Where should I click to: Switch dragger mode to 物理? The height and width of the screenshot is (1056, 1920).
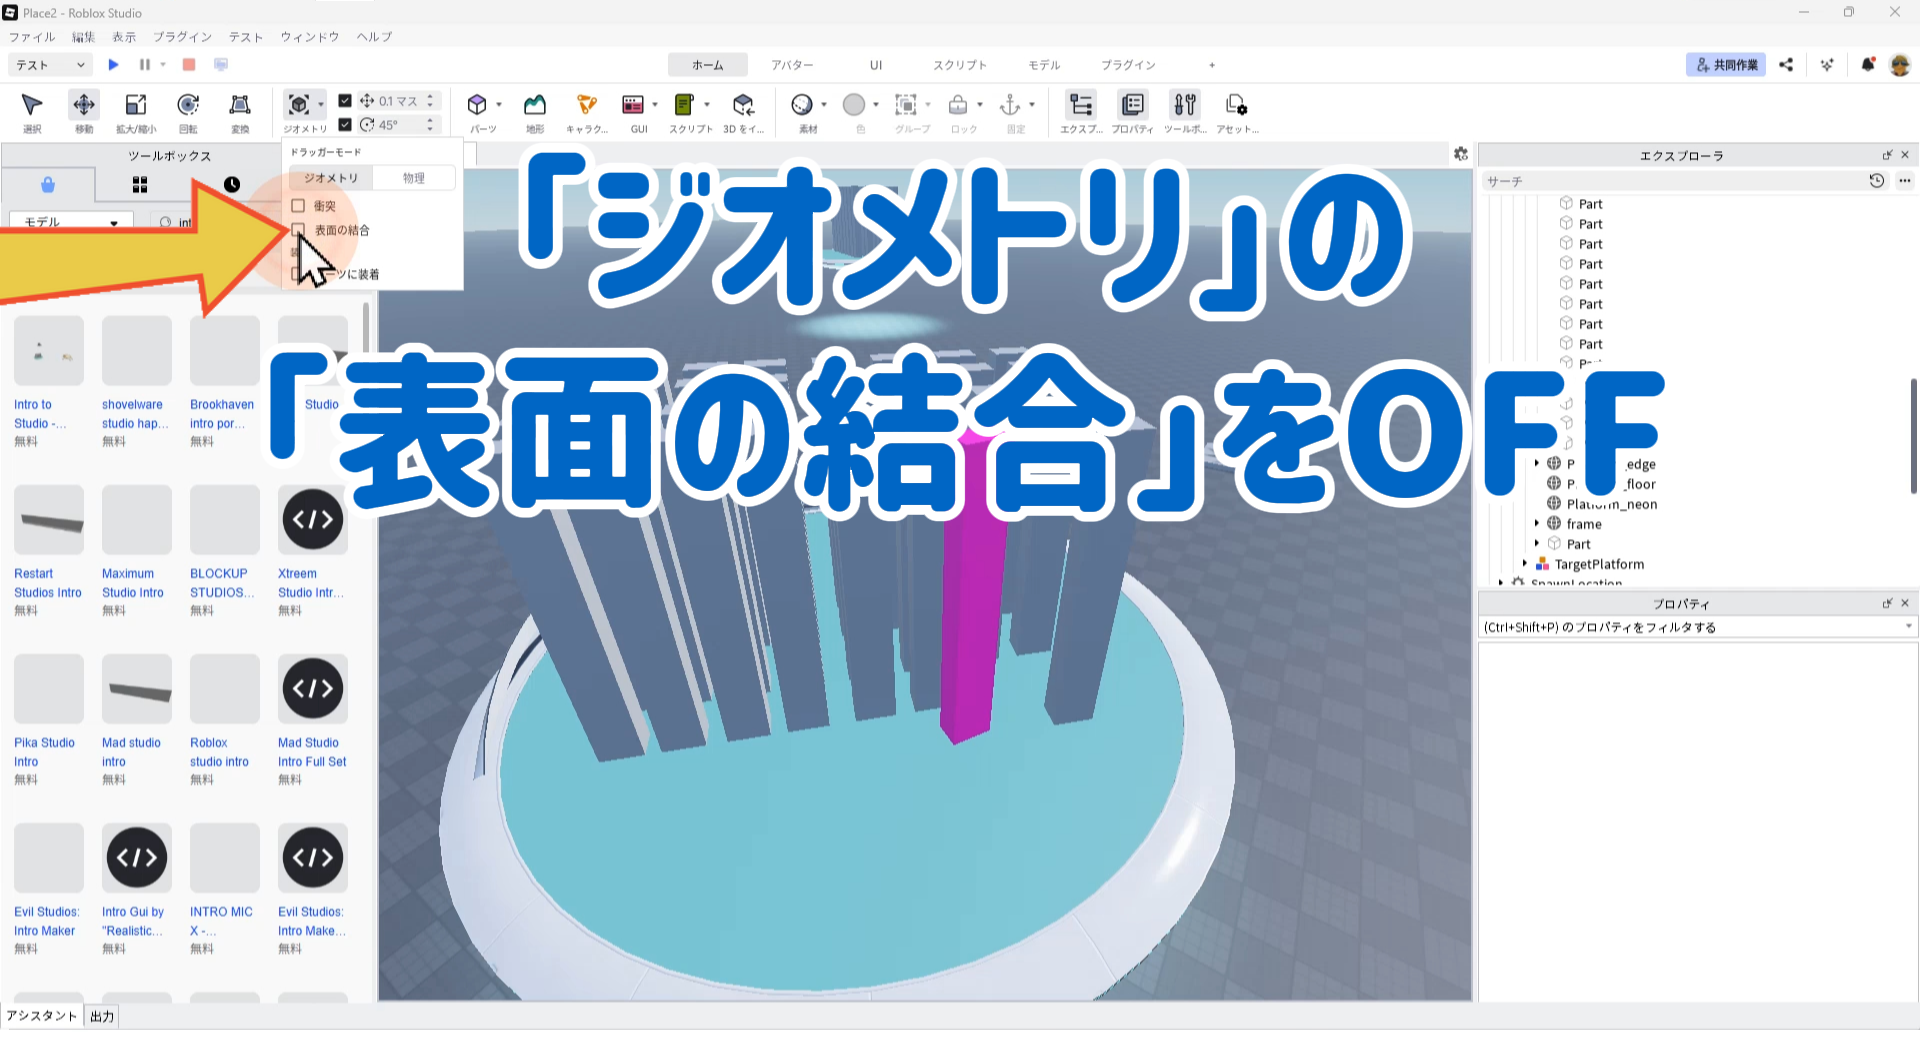[x=414, y=178]
